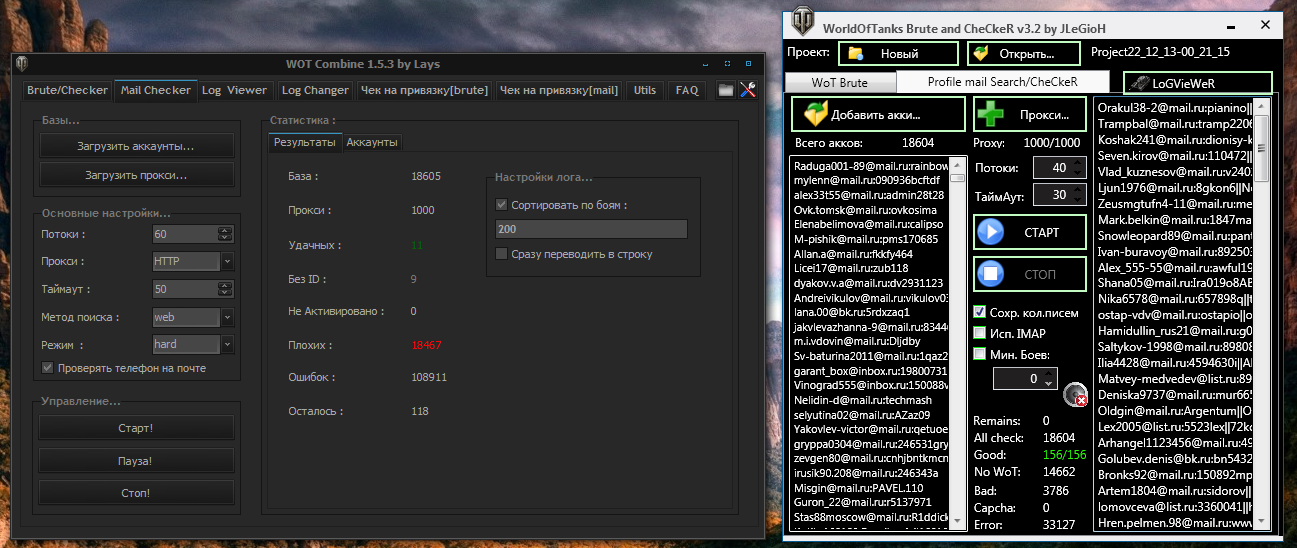Click 'Загрузить аккаунты...' button
This screenshot has width=1297, height=548.
(x=136, y=146)
